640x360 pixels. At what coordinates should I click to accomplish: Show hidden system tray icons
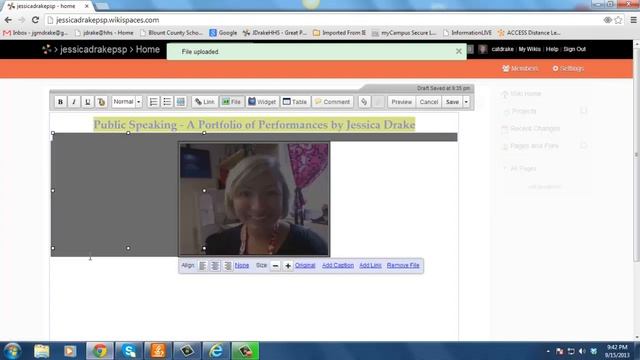pos(548,351)
